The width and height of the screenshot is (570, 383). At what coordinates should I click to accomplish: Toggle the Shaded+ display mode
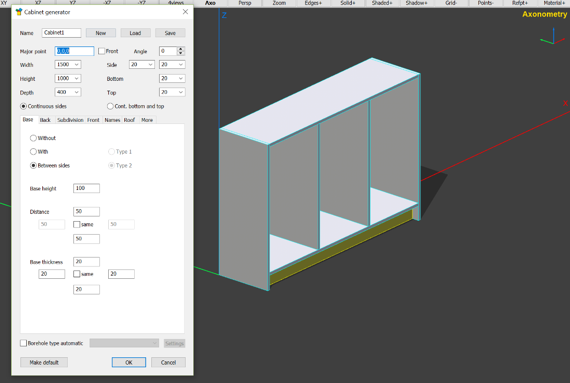(382, 3)
